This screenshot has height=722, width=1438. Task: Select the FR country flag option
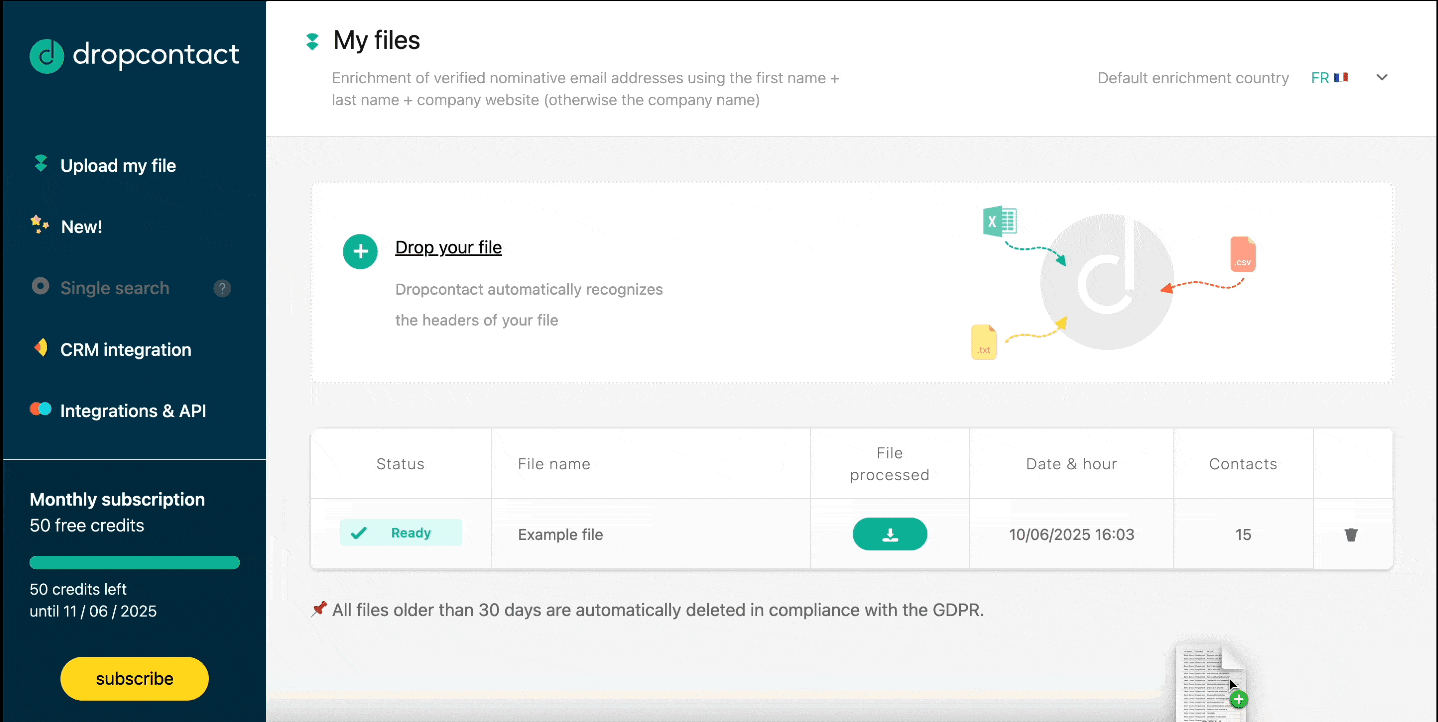coord(1329,78)
